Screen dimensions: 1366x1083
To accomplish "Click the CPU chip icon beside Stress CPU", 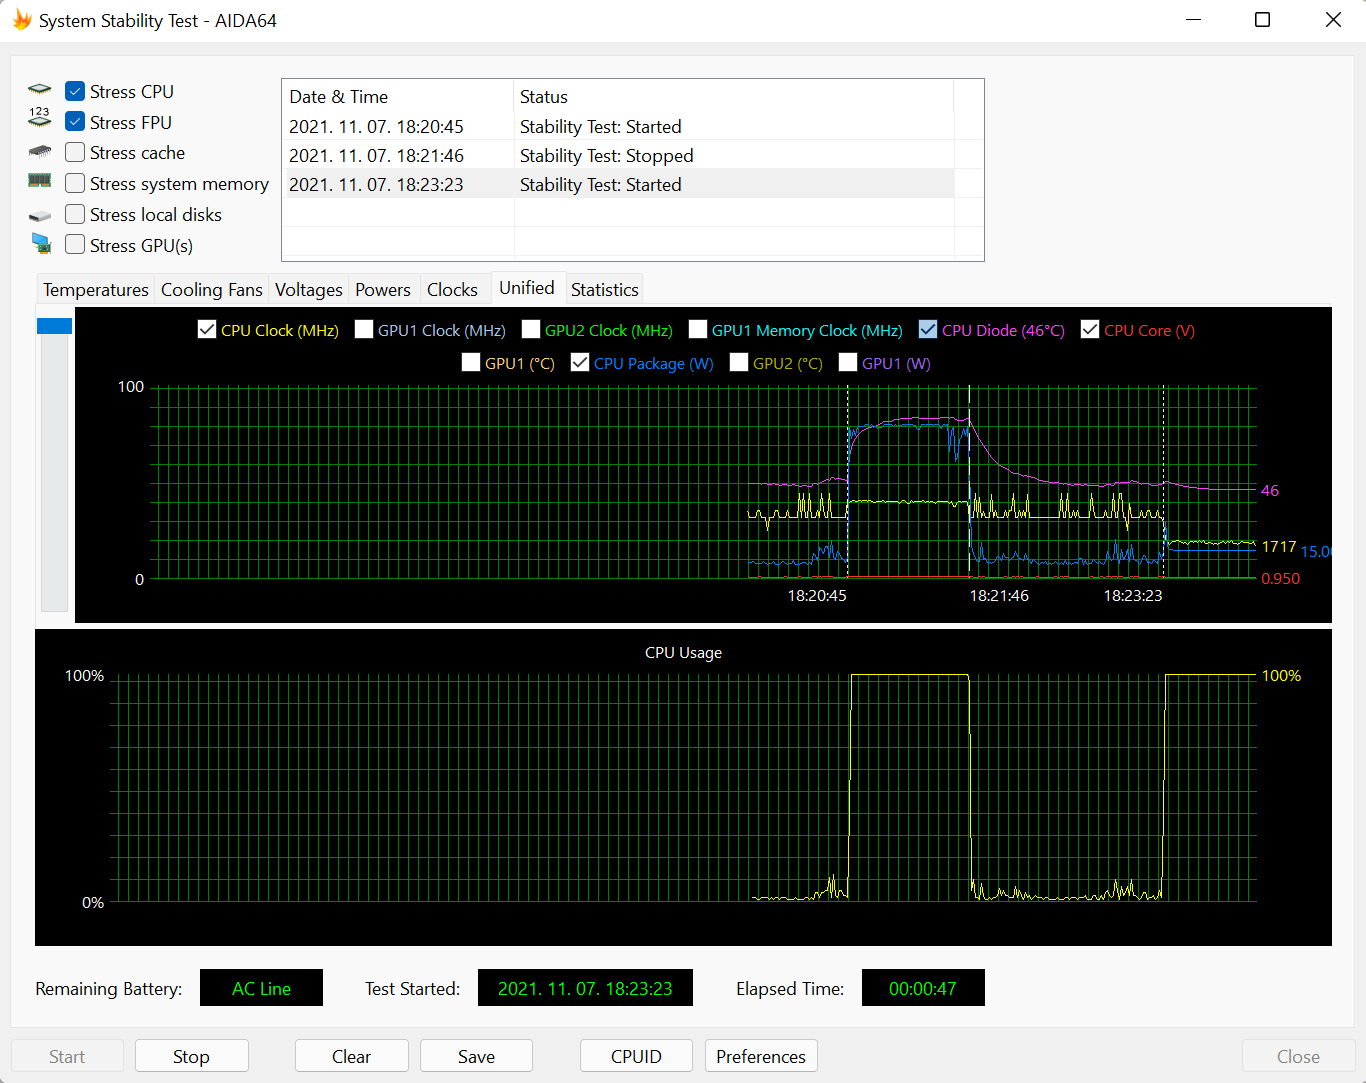I will (x=40, y=90).
